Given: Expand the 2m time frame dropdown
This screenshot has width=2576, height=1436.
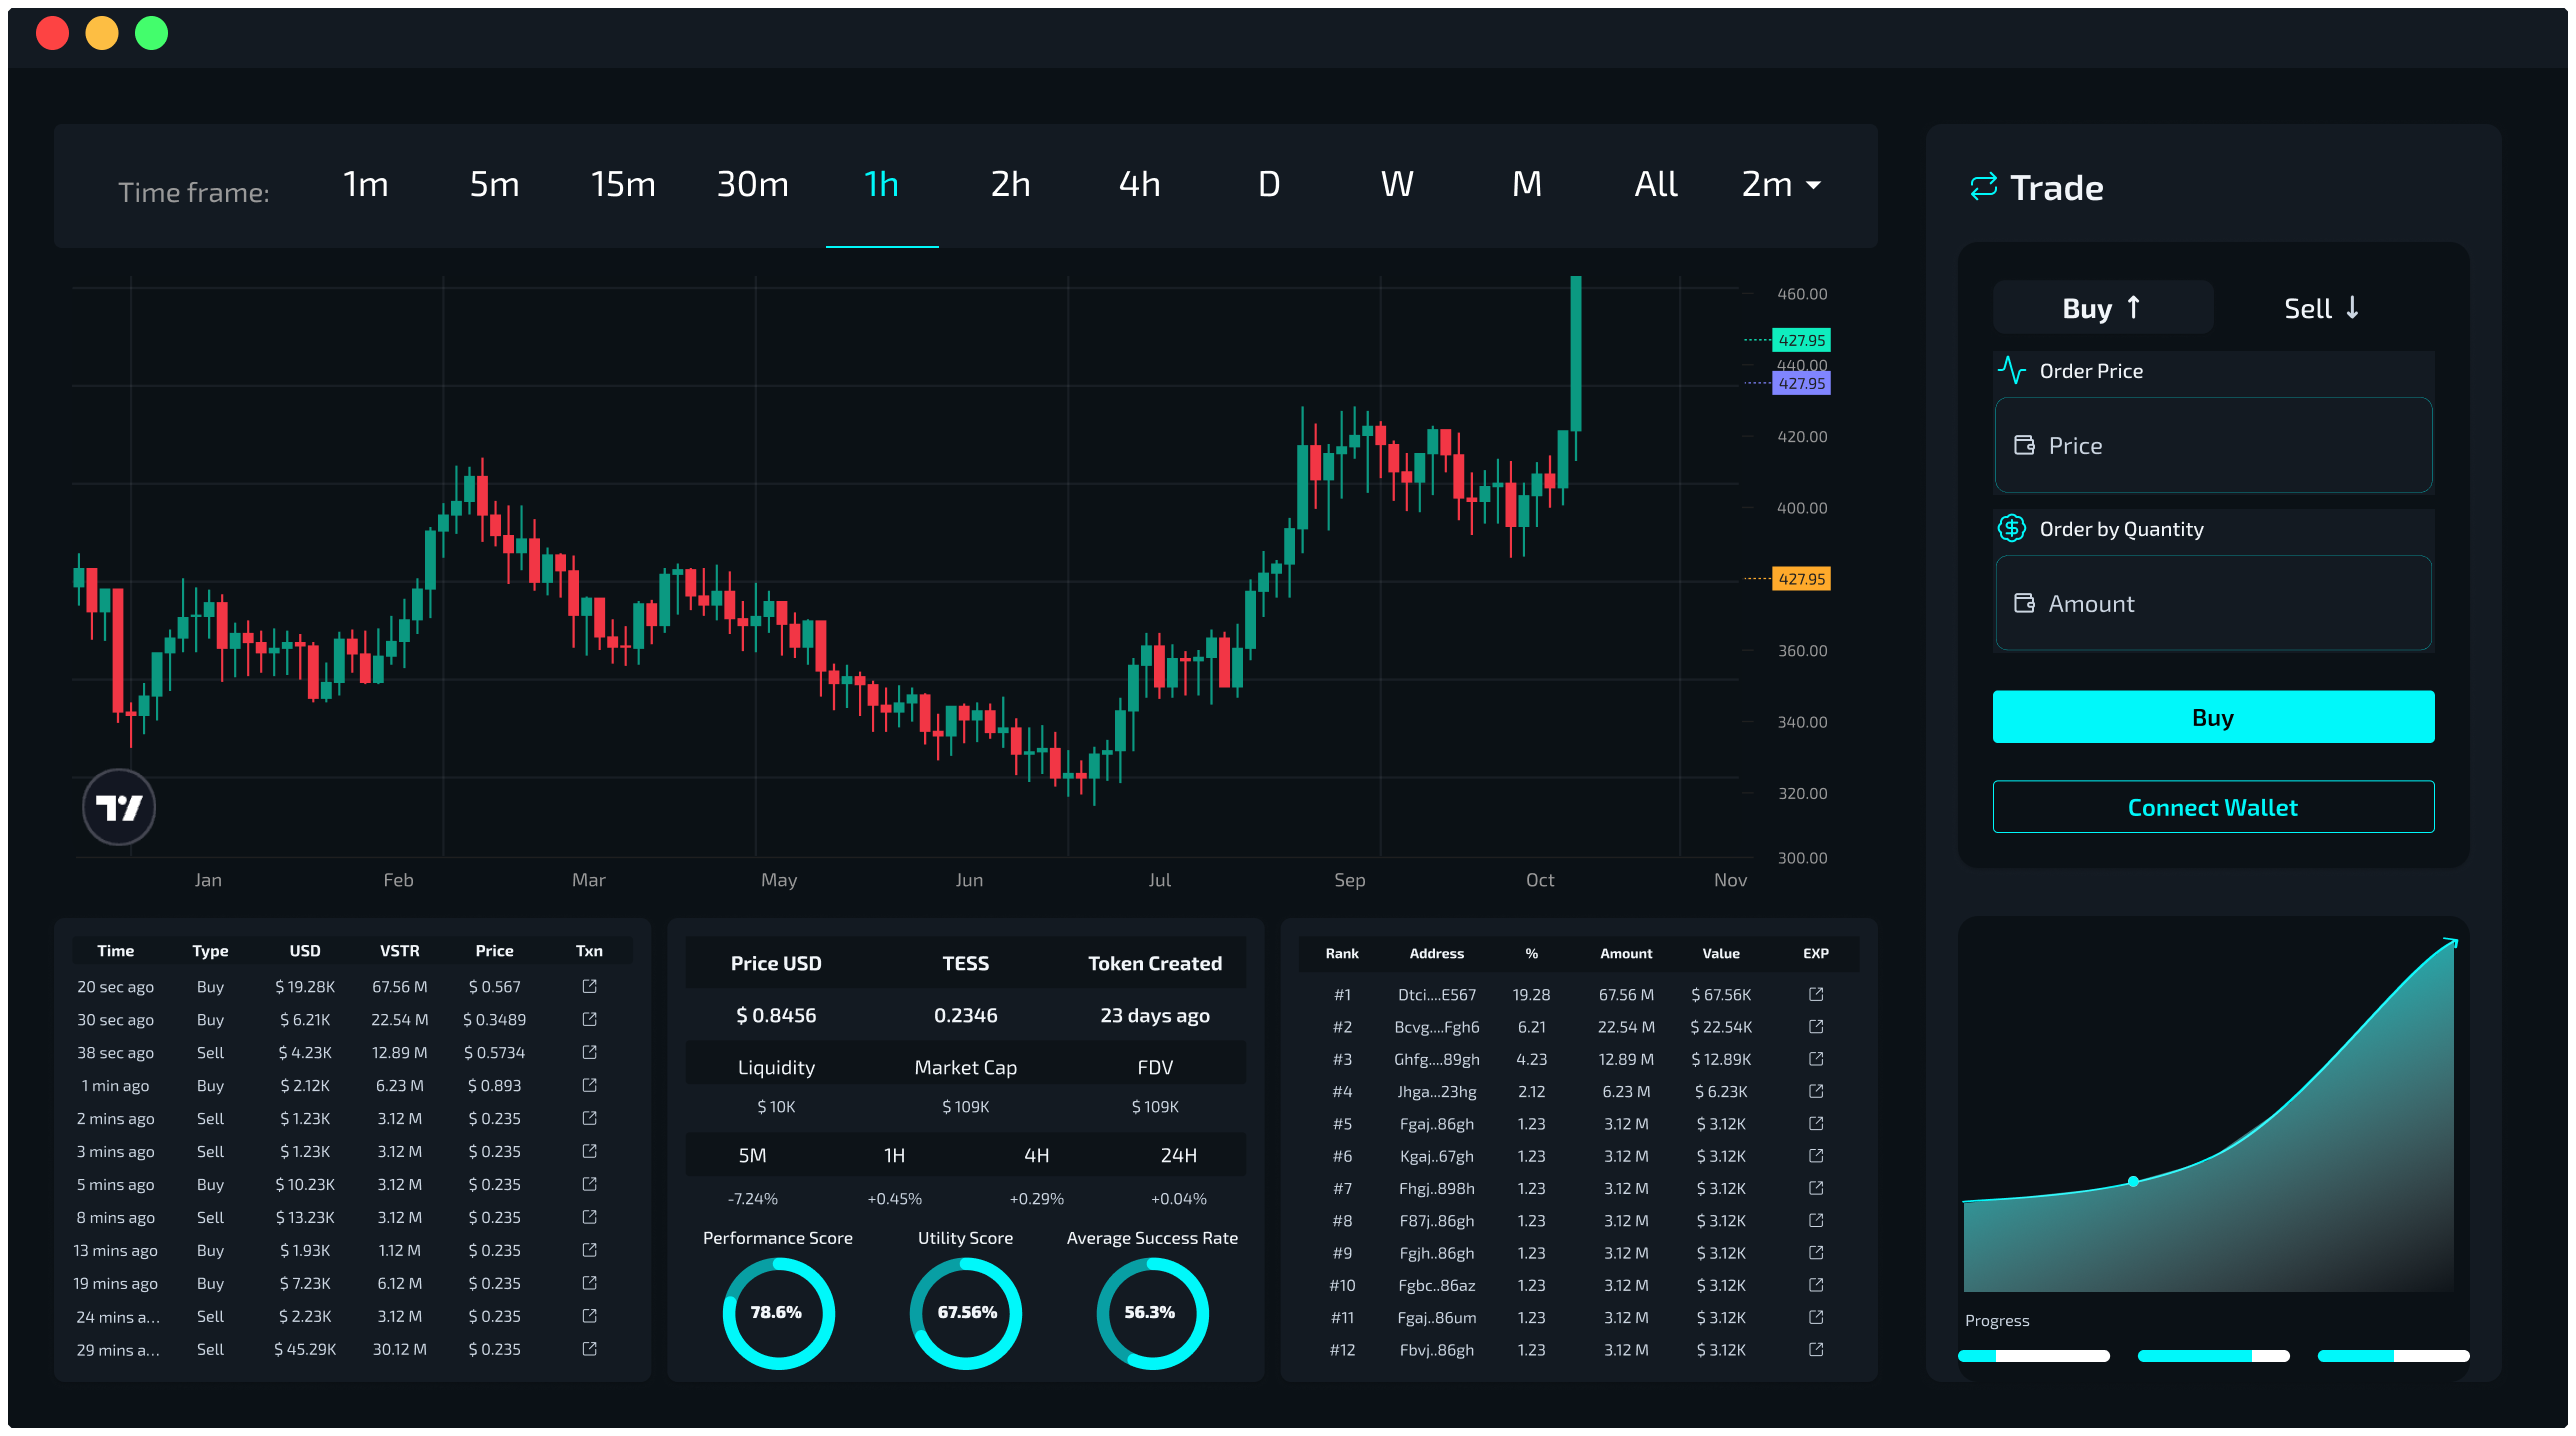Looking at the screenshot, I should tap(1781, 185).
